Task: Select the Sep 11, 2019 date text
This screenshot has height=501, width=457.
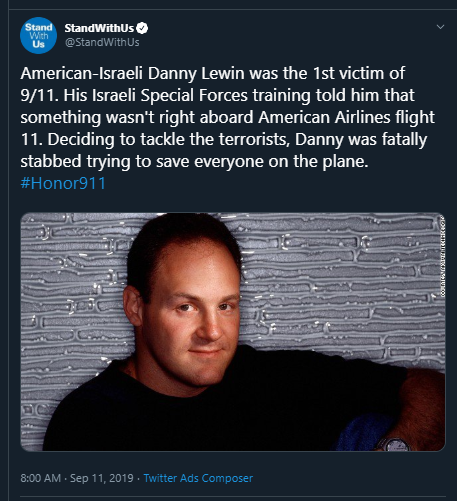Action: pyautogui.click(x=102, y=478)
